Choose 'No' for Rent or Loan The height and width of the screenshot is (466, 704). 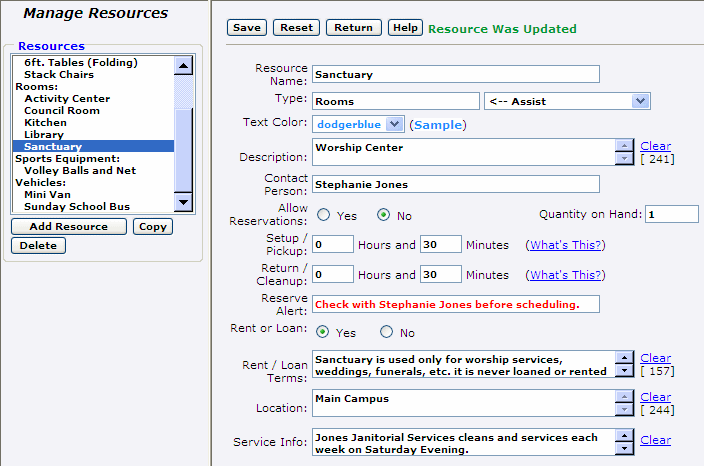point(386,333)
